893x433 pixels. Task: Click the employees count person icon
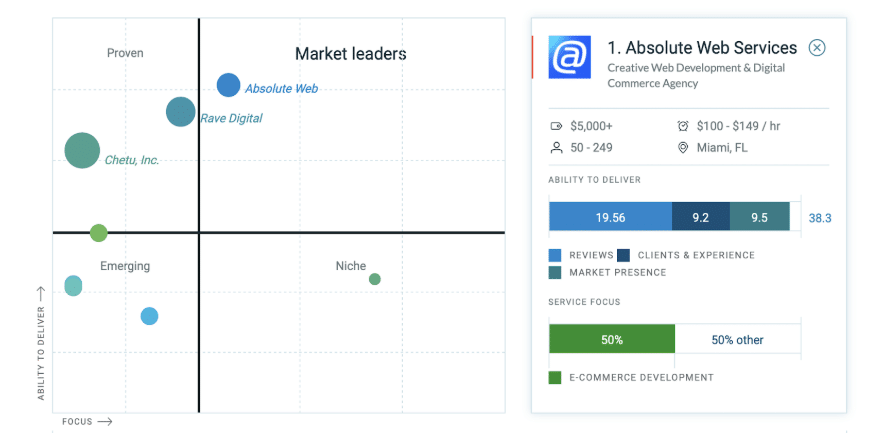[556, 148]
